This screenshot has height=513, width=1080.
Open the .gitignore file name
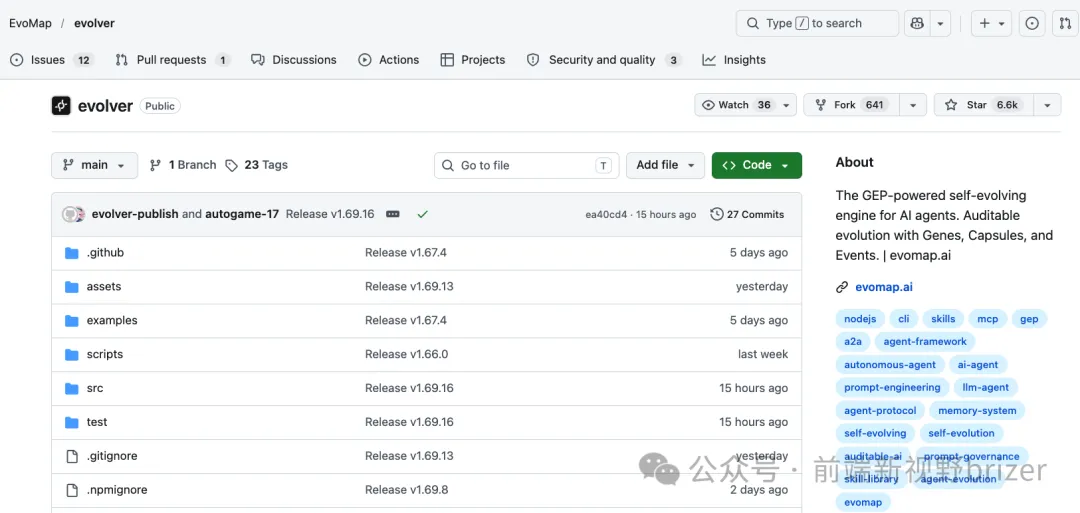tap(112, 456)
